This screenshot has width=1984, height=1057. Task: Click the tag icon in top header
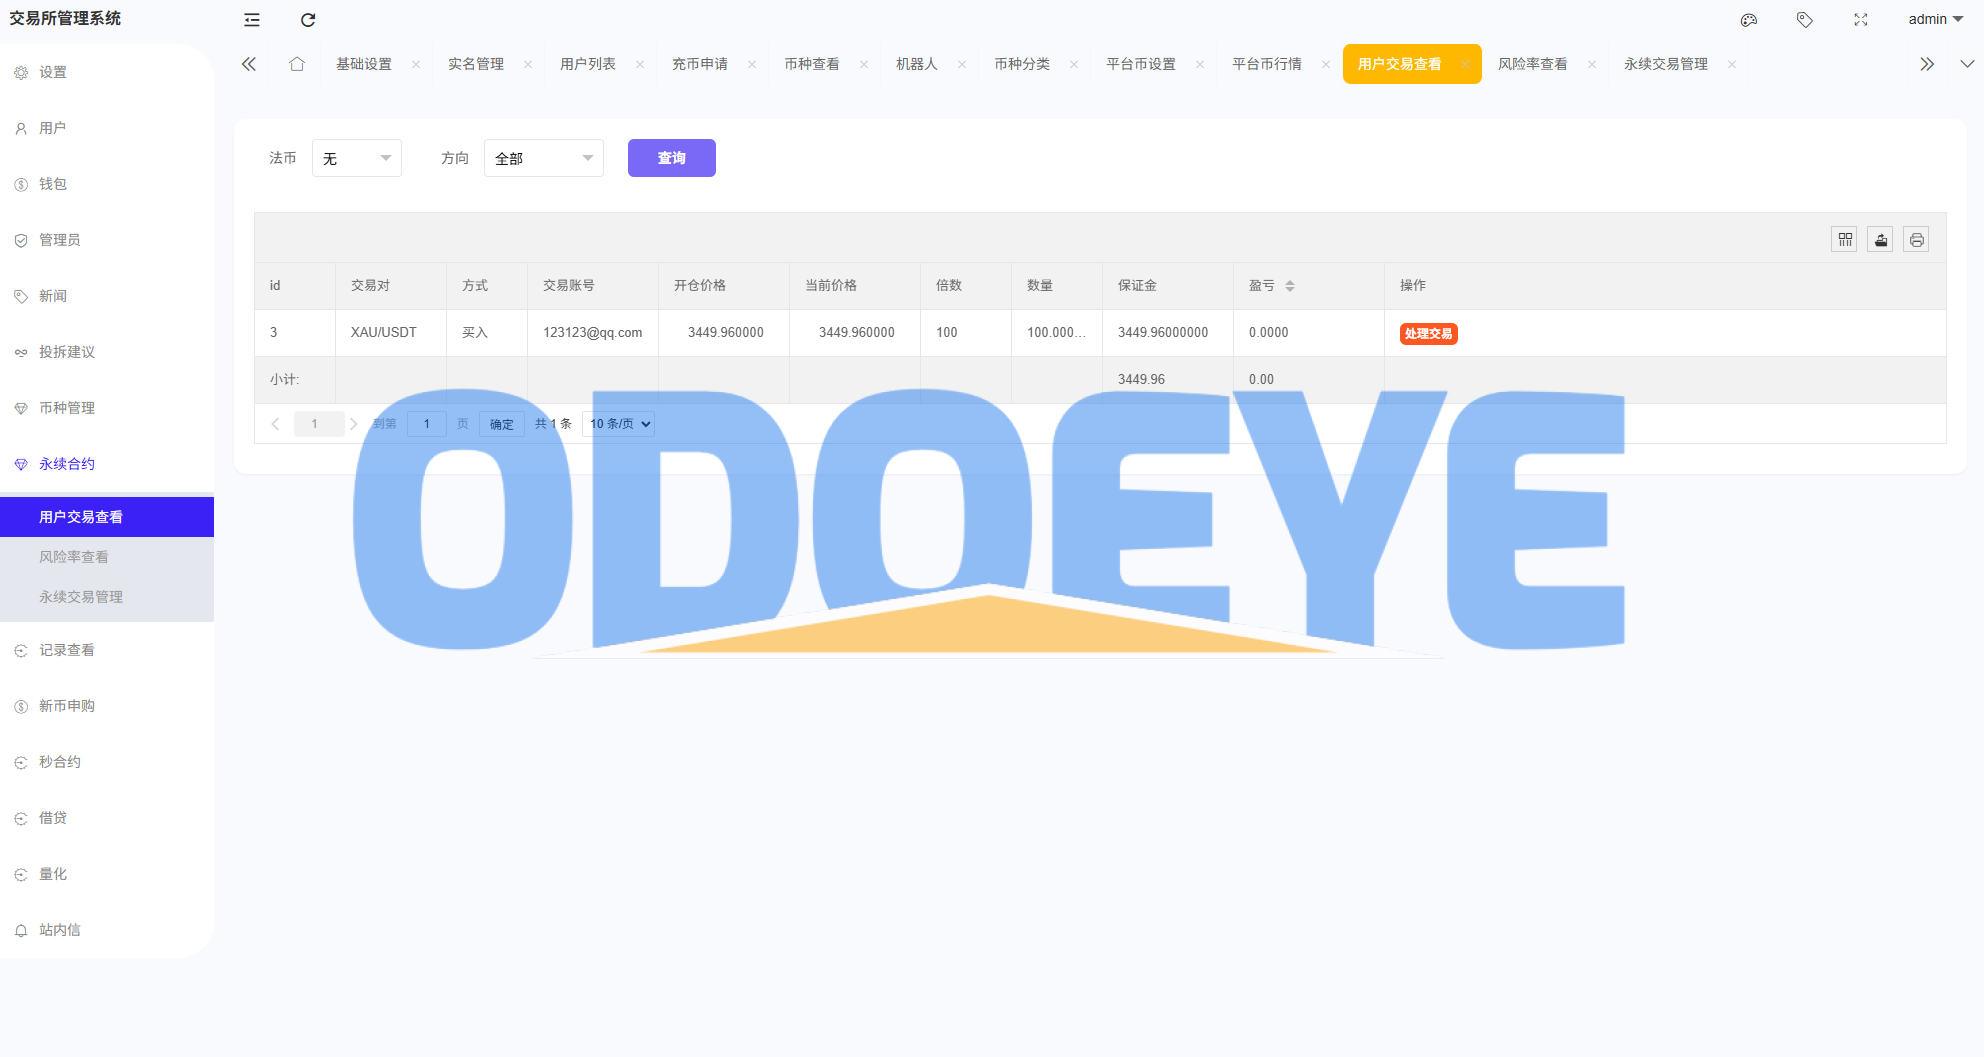(1803, 19)
